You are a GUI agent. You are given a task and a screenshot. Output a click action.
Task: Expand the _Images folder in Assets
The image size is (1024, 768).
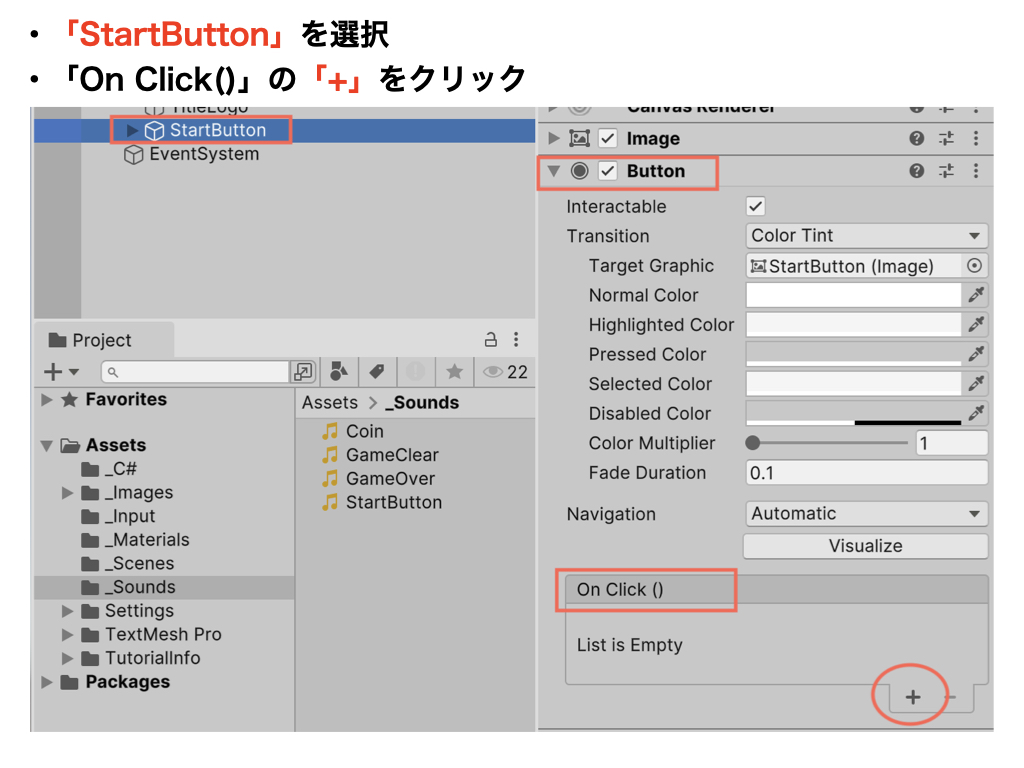coord(68,493)
